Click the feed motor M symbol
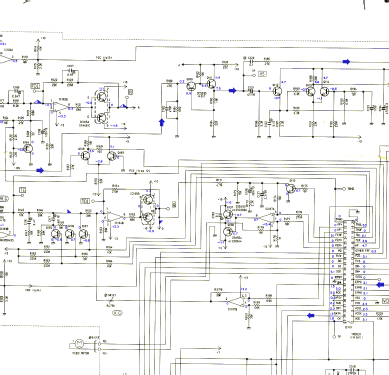Viewport: 389px width, 375px height. pos(79,343)
